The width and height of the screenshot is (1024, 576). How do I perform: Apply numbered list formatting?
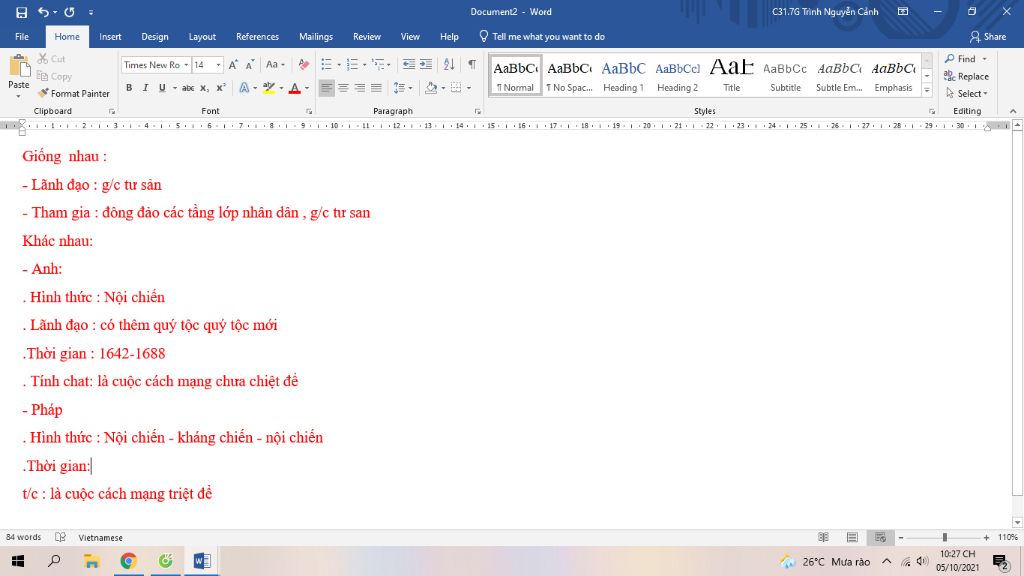point(352,65)
